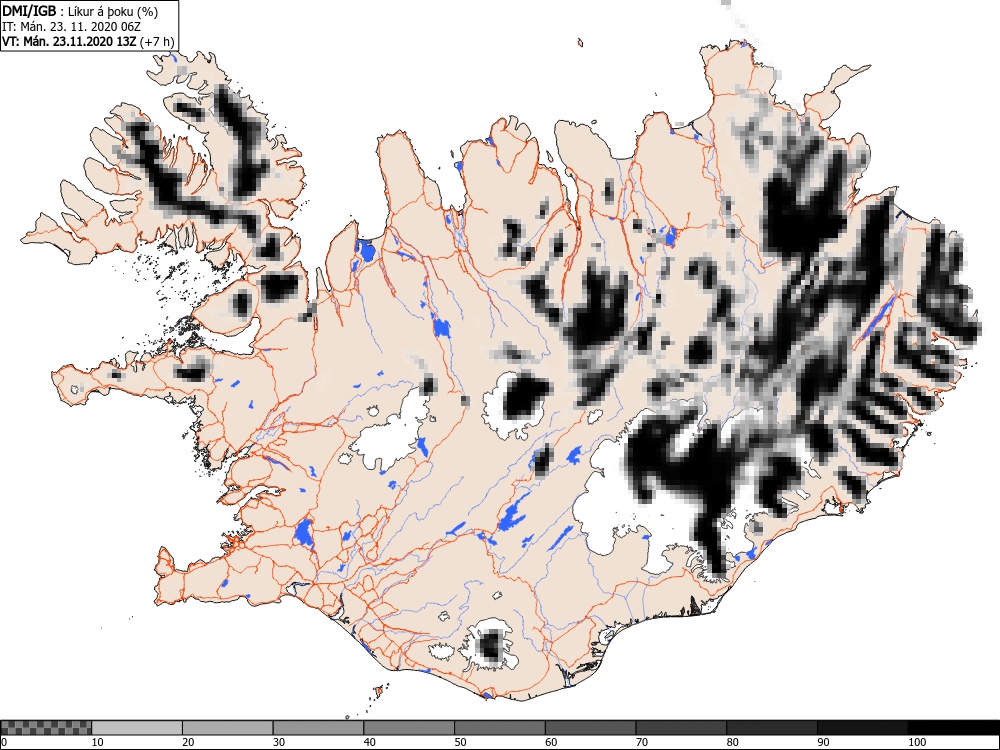
Task: Click the 80-90% near-black legend swatch
Action: coord(771,728)
